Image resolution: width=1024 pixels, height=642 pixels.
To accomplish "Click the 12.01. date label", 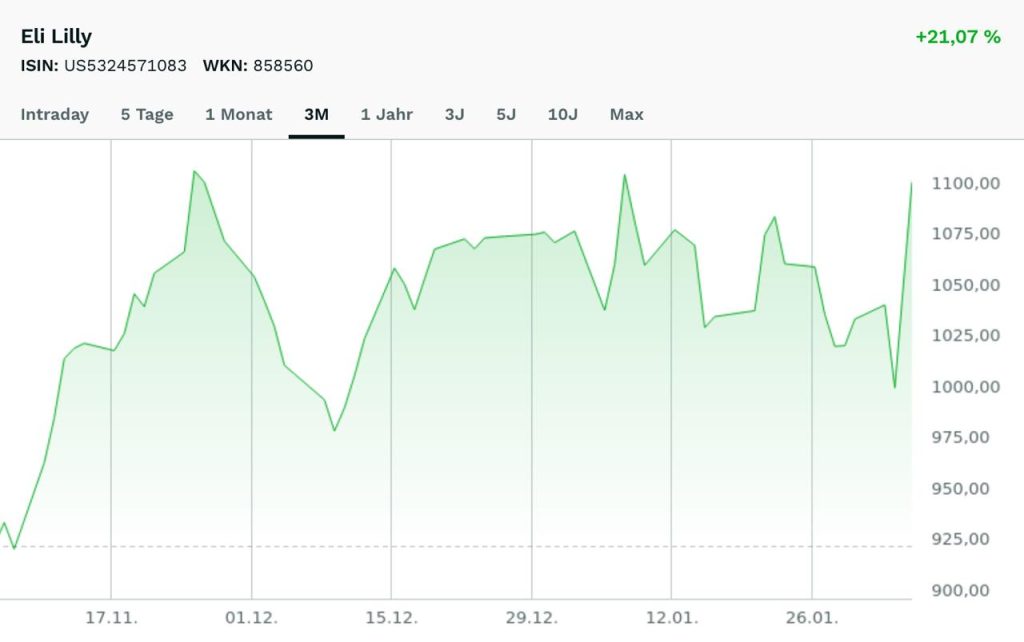I will (672, 617).
